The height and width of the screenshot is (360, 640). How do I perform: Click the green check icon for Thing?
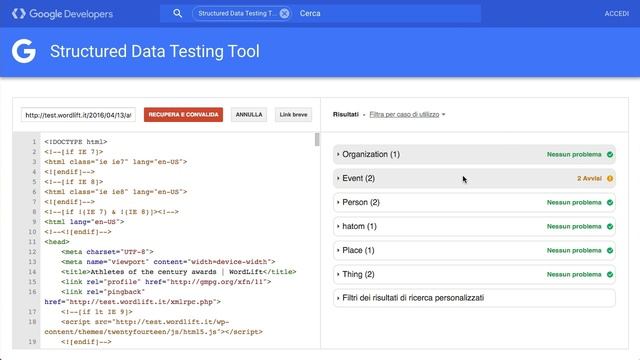[610, 275]
